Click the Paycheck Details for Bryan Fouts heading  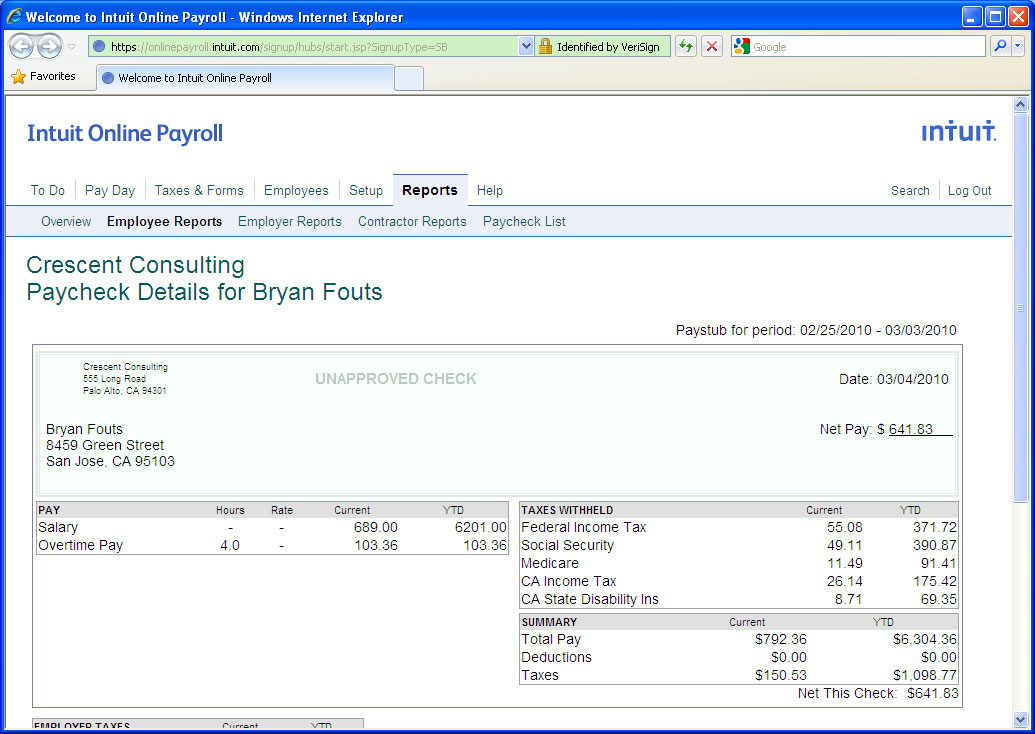pos(205,292)
